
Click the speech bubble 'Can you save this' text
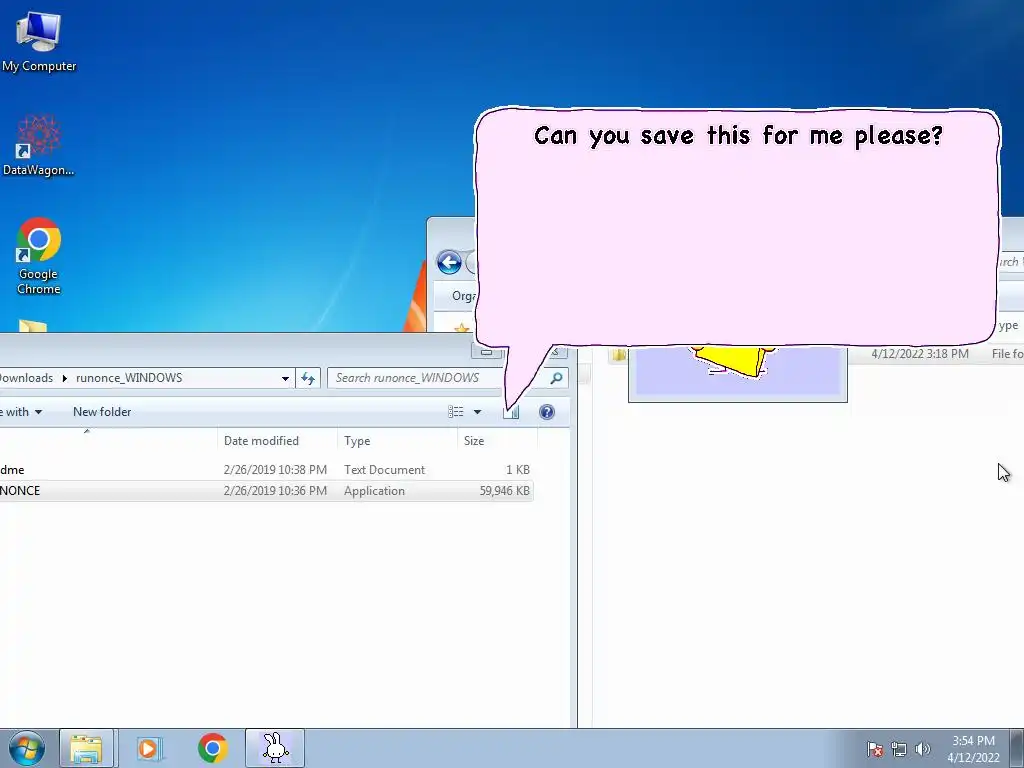738,136
